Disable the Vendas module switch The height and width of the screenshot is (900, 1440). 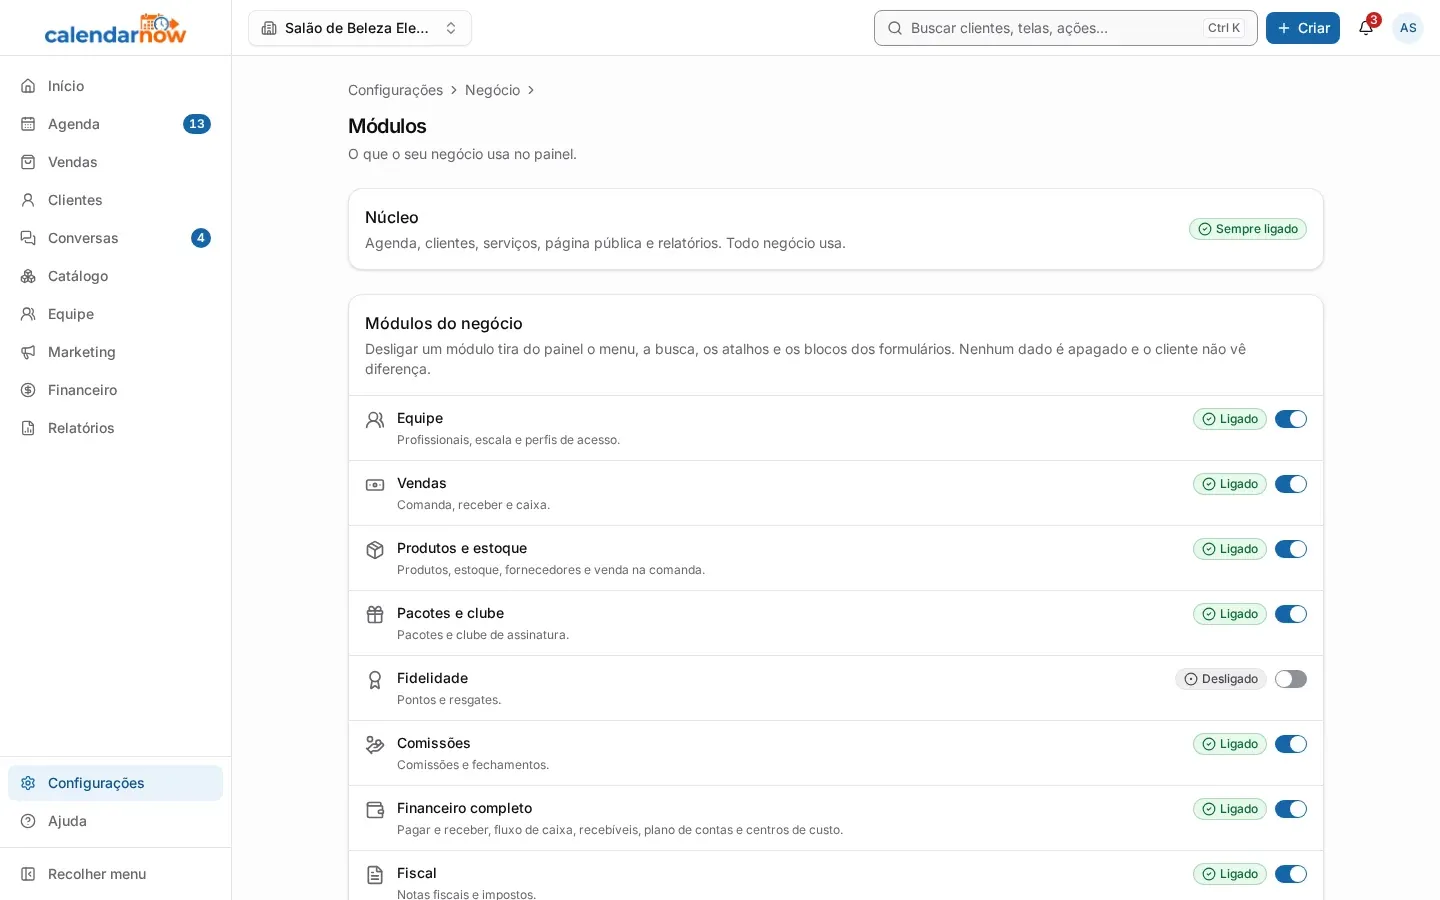[1291, 484]
